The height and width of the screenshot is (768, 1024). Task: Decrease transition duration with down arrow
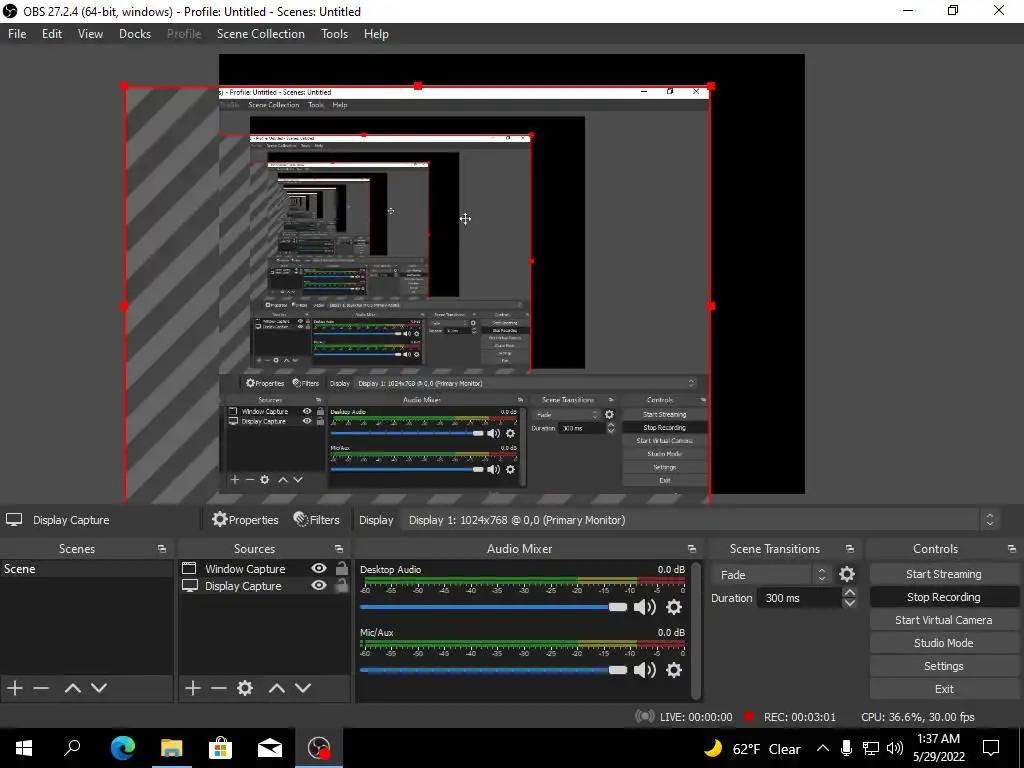click(850, 603)
